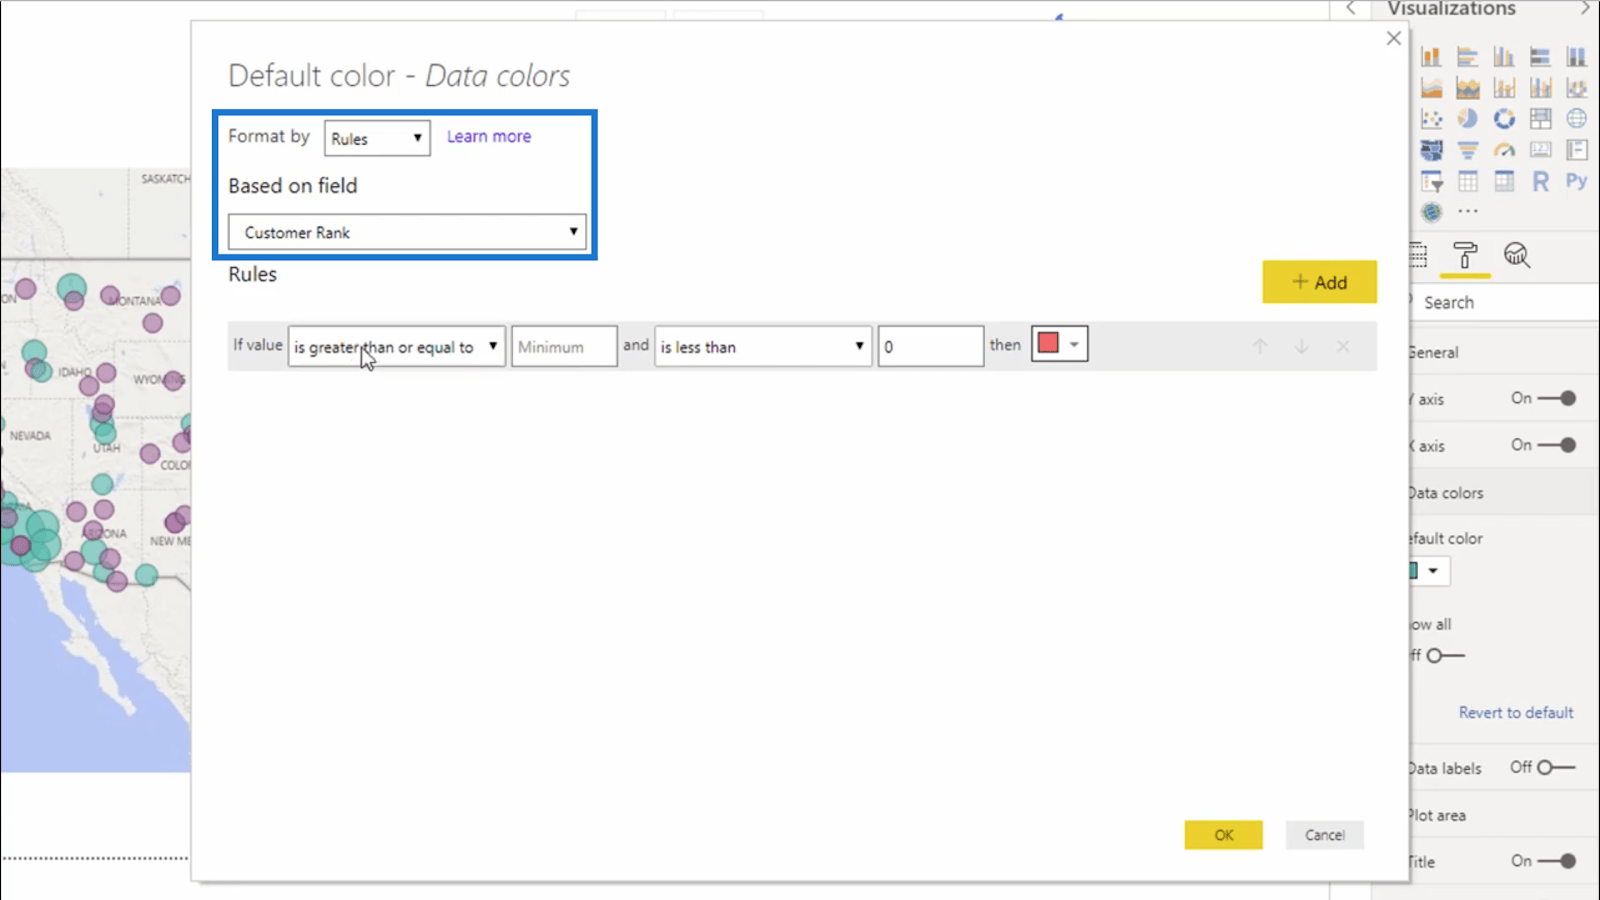Click the Add rule button
Image resolution: width=1600 pixels, height=900 pixels.
pyautogui.click(x=1319, y=282)
